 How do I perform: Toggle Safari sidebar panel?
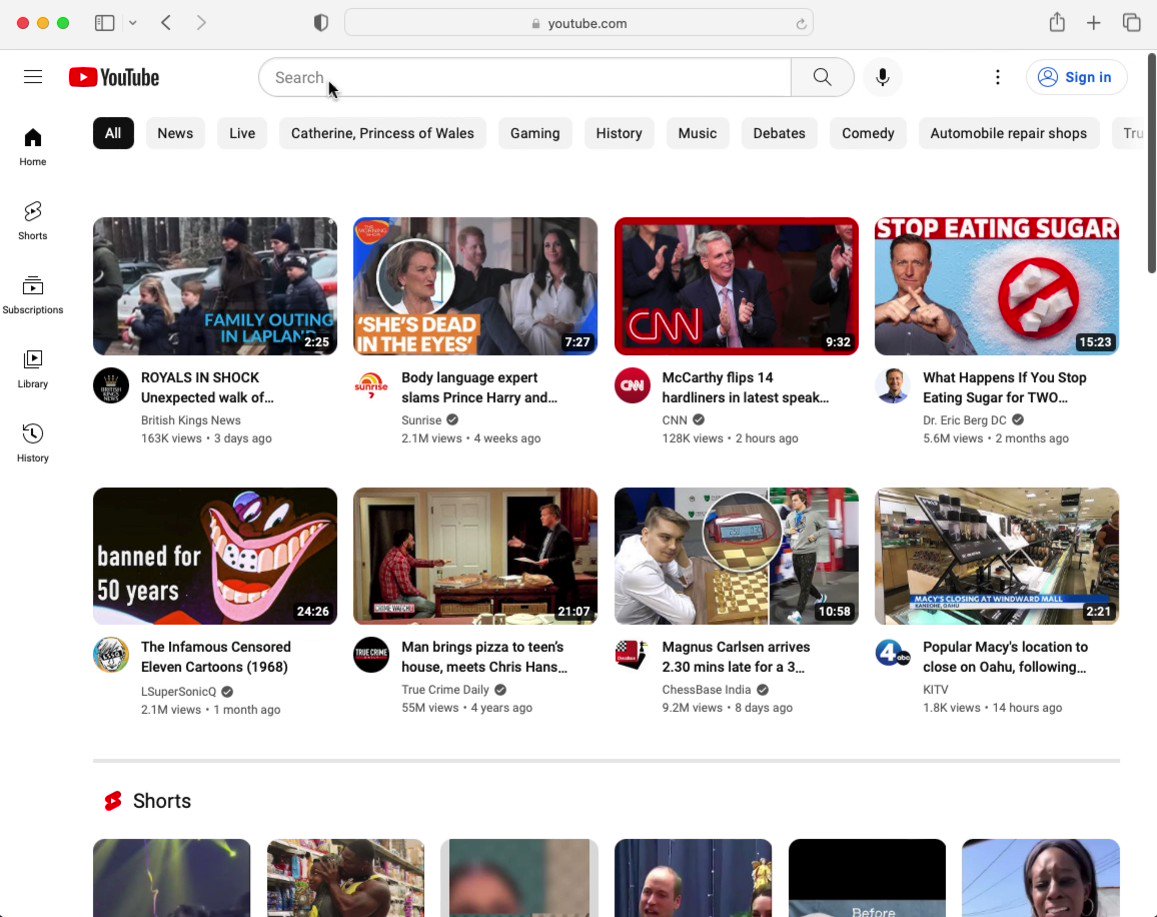[105, 23]
